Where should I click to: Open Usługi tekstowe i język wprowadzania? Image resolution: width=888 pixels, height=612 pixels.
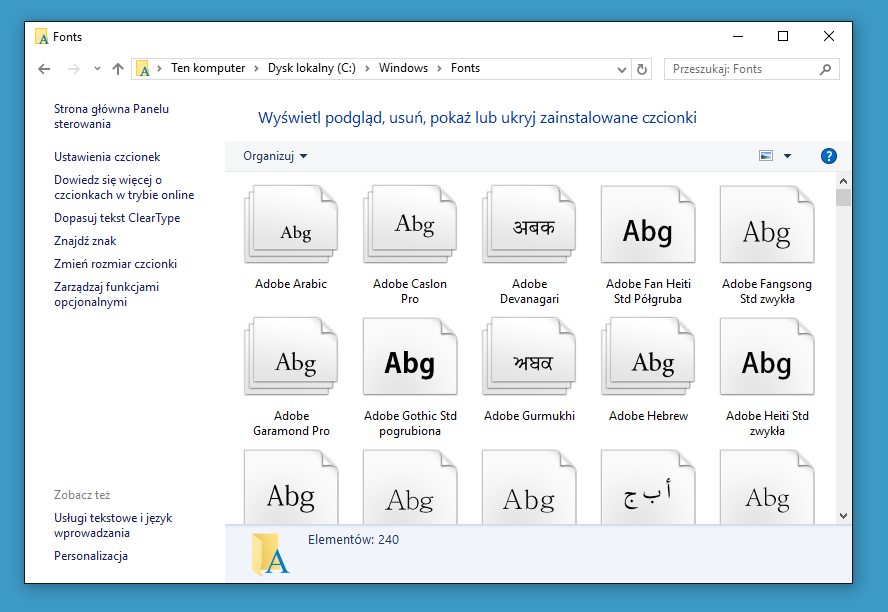click(x=113, y=525)
